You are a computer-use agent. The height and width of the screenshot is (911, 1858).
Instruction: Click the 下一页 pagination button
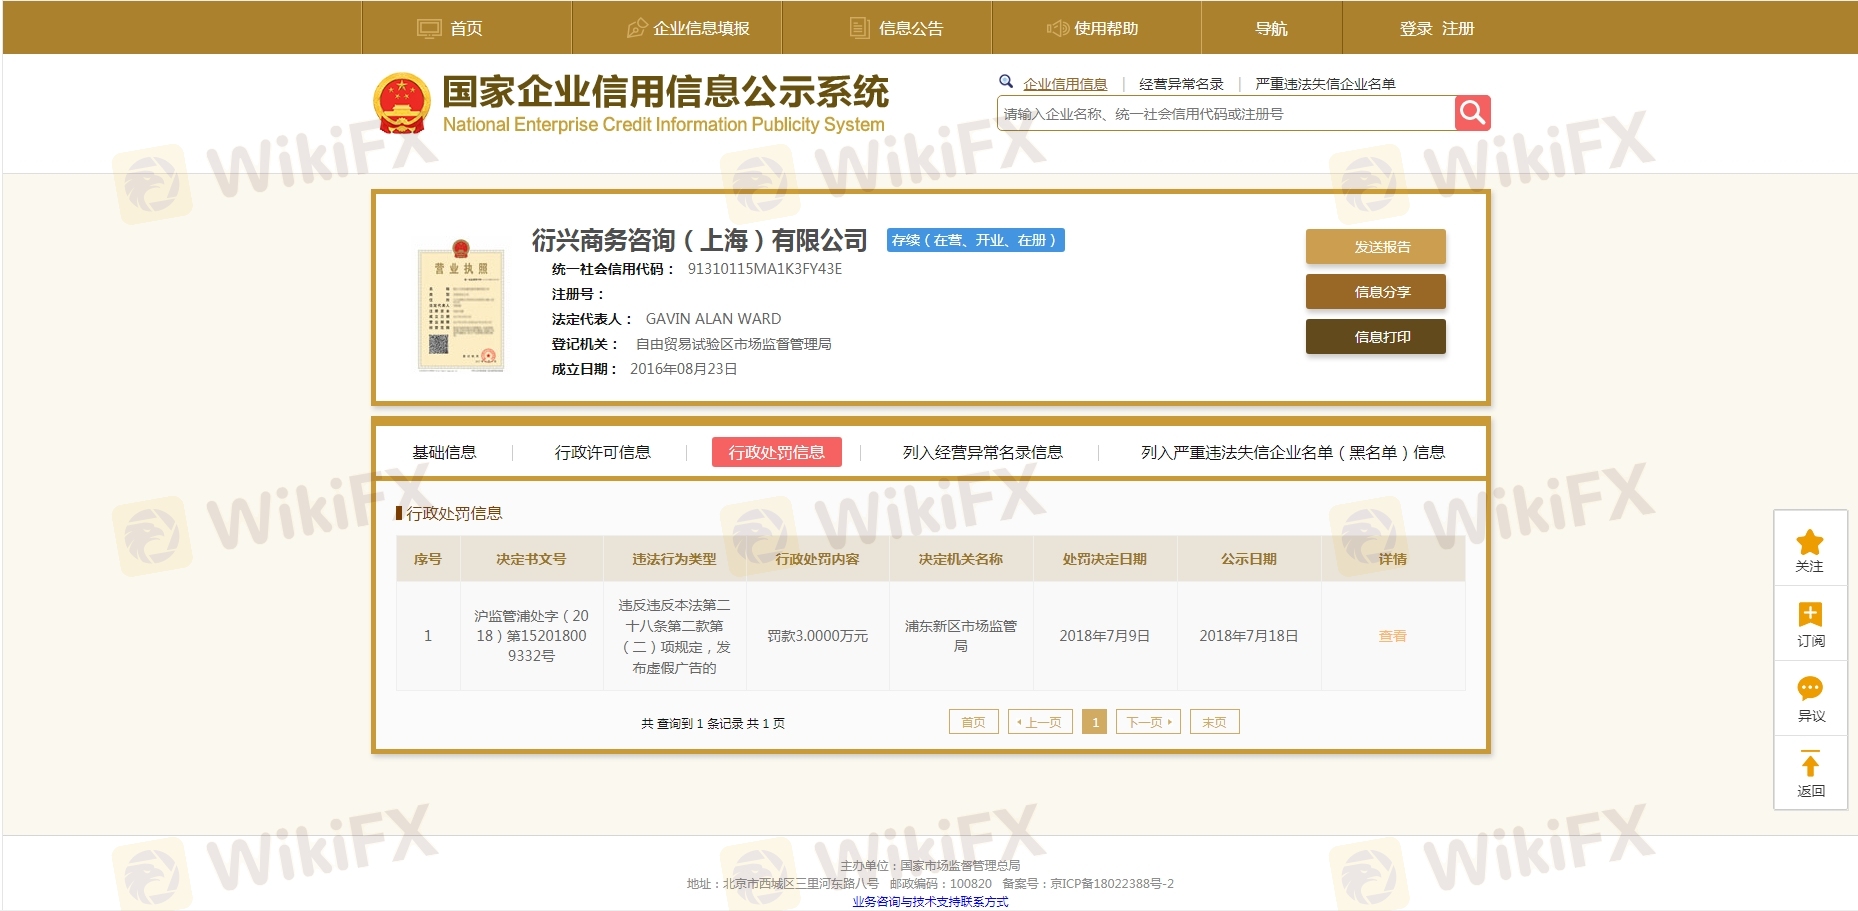1148,722
